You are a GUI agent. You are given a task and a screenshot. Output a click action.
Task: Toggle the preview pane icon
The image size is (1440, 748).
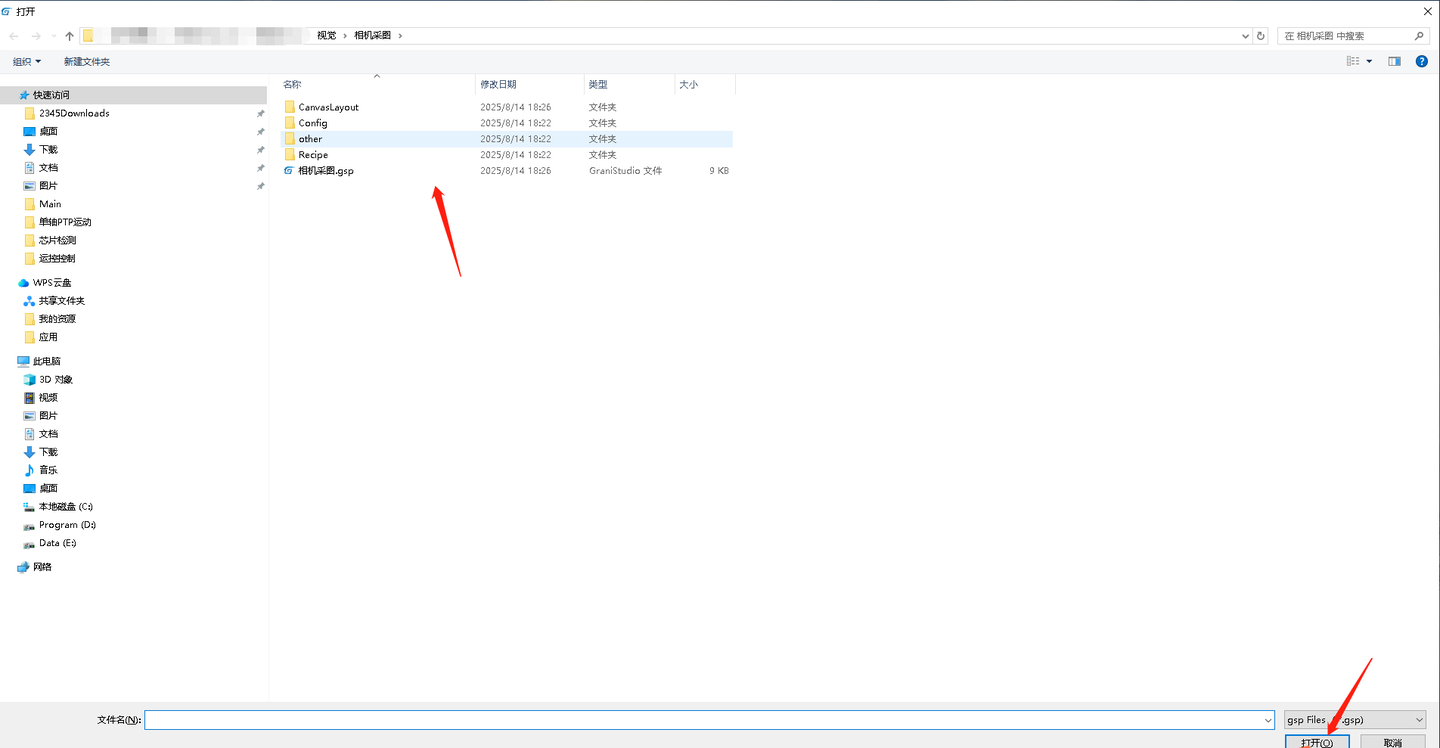[x=1394, y=62]
